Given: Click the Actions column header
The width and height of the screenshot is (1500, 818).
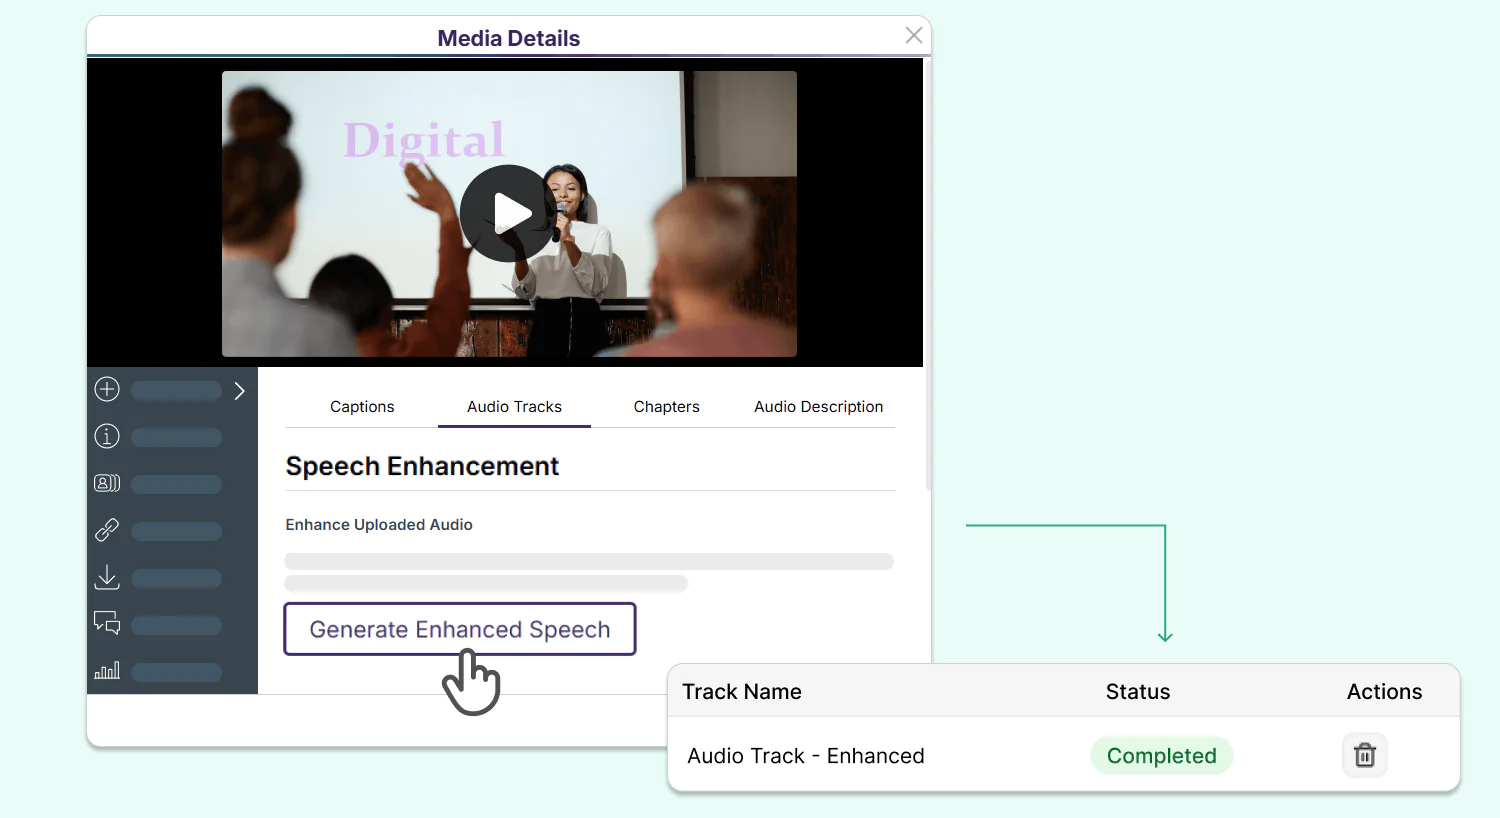Looking at the screenshot, I should coord(1384,692).
